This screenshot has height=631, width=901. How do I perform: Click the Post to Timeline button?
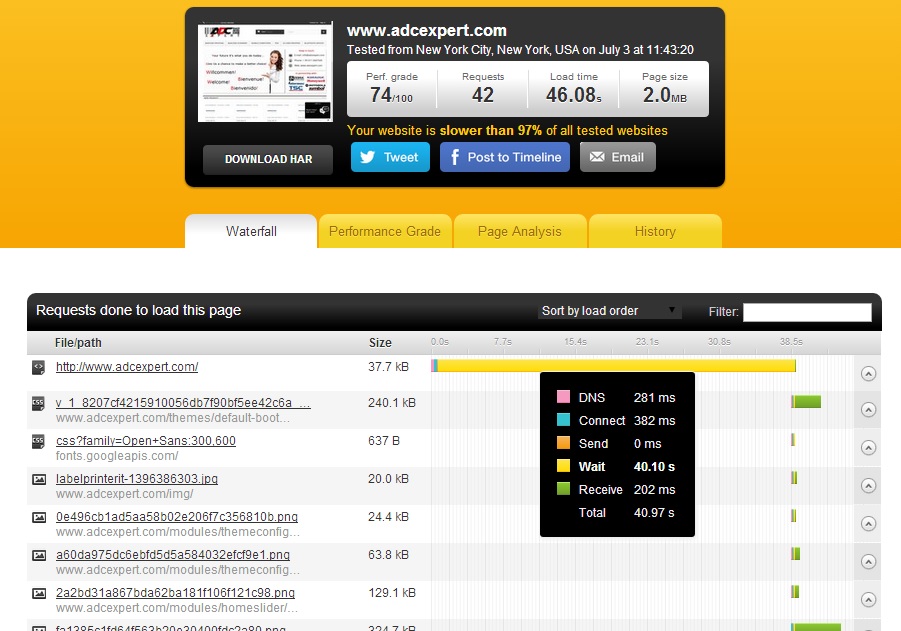click(x=505, y=157)
